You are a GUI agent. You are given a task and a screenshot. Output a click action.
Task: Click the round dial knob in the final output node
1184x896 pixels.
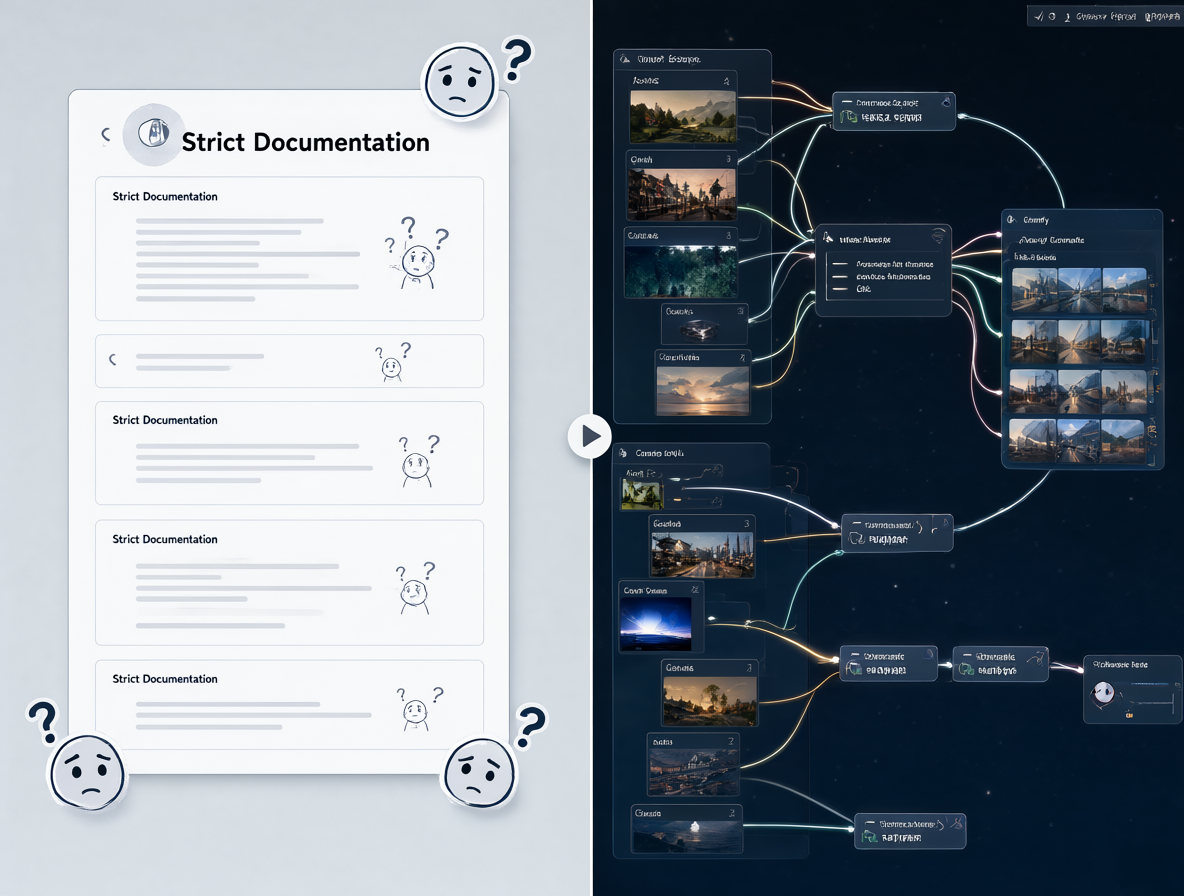click(x=1104, y=692)
